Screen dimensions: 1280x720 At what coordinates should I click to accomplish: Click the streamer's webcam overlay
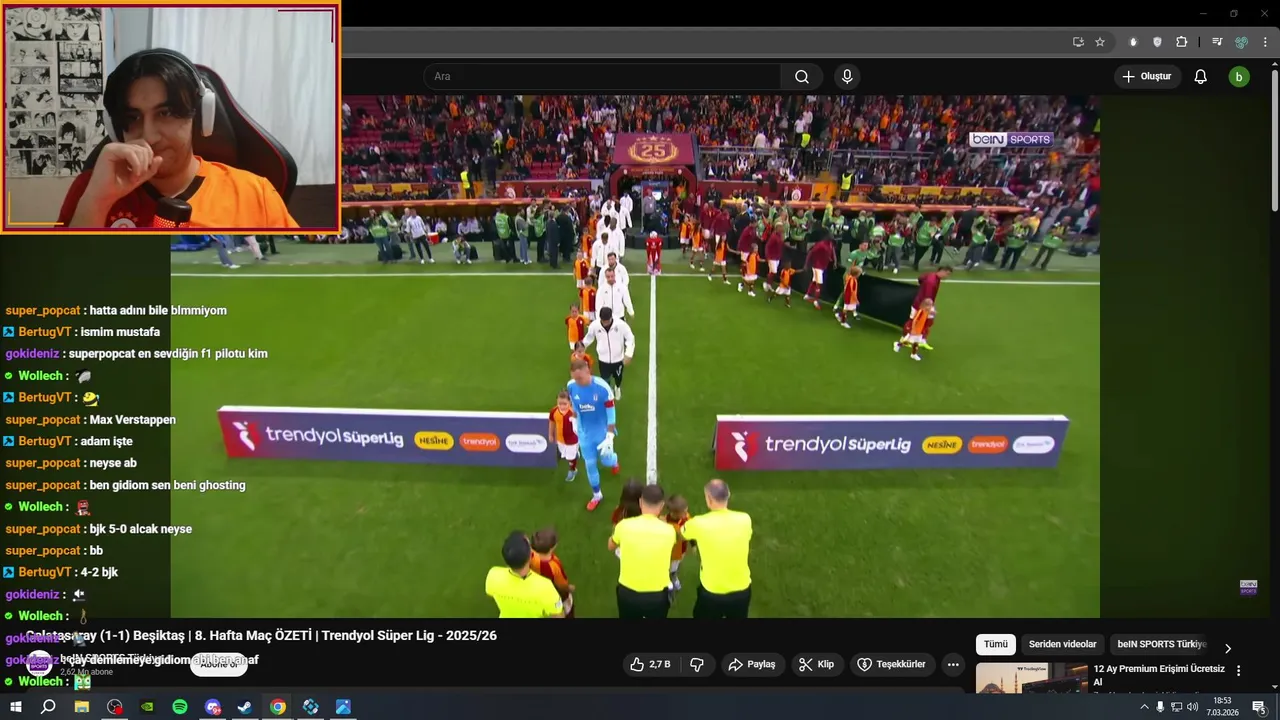tap(170, 117)
